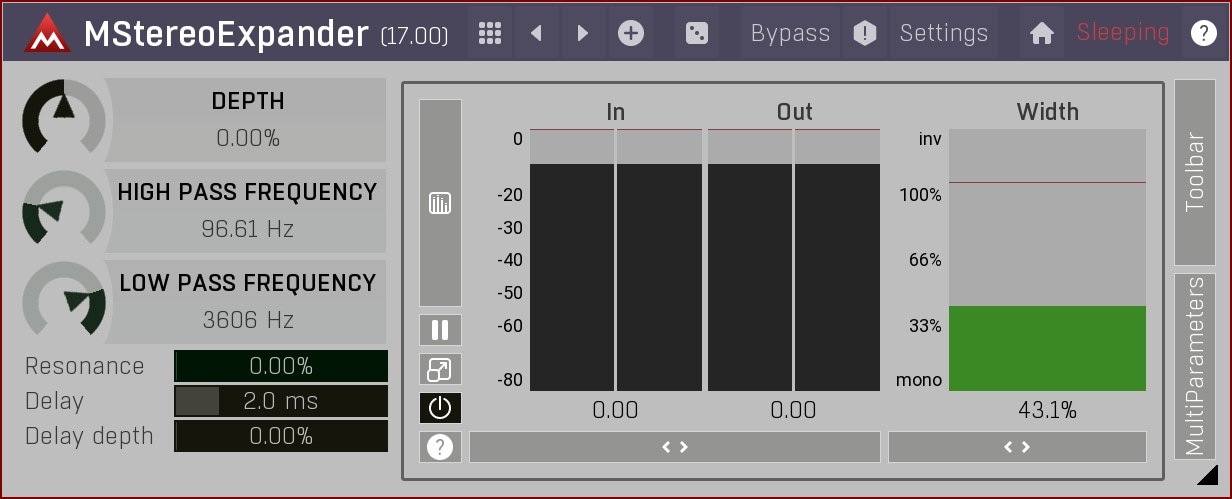1232x499 pixels.
Task: Expand the MultiParameters side panel
Action: point(1194,366)
